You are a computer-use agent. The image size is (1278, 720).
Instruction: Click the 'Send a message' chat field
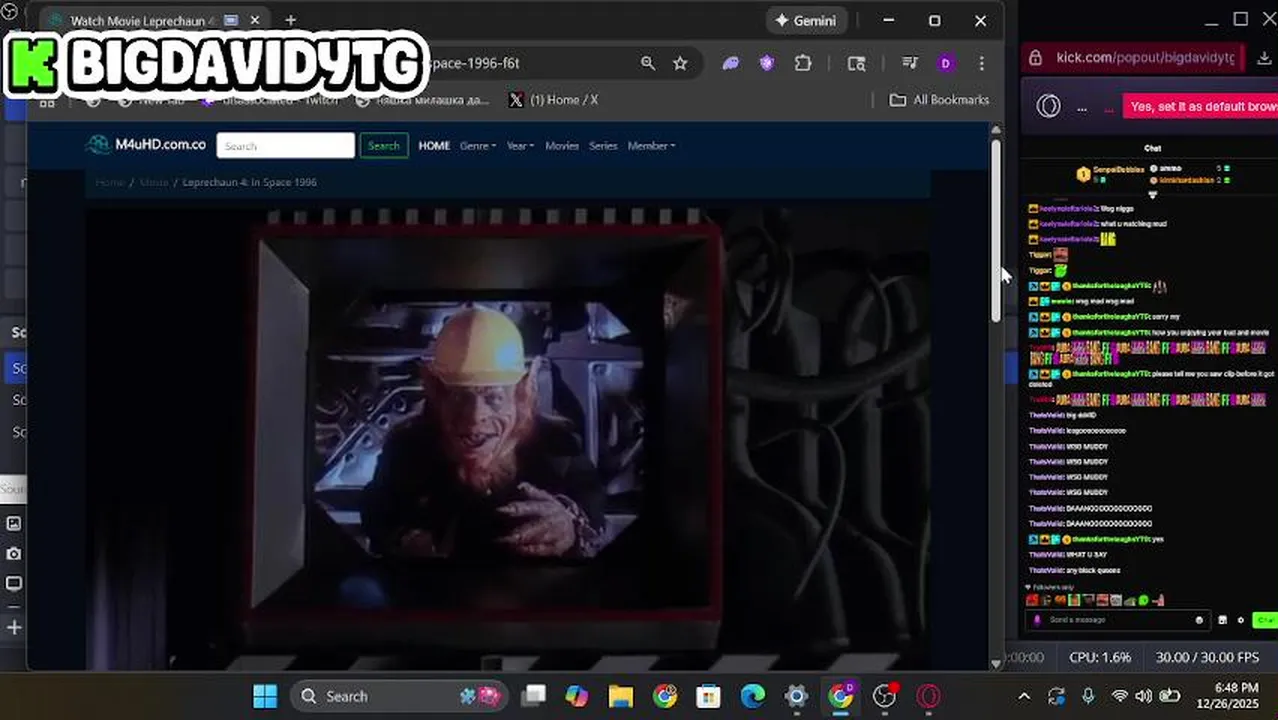point(1118,620)
